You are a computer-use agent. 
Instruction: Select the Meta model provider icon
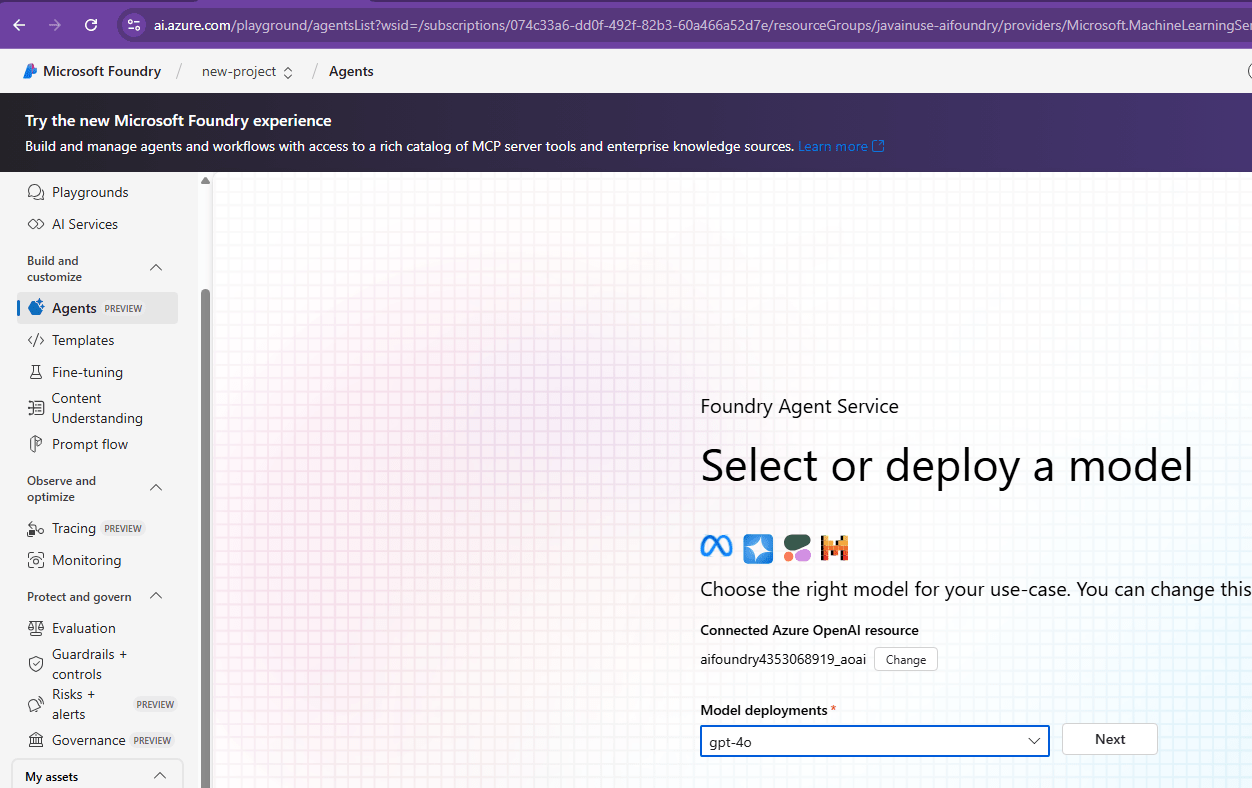click(x=716, y=548)
